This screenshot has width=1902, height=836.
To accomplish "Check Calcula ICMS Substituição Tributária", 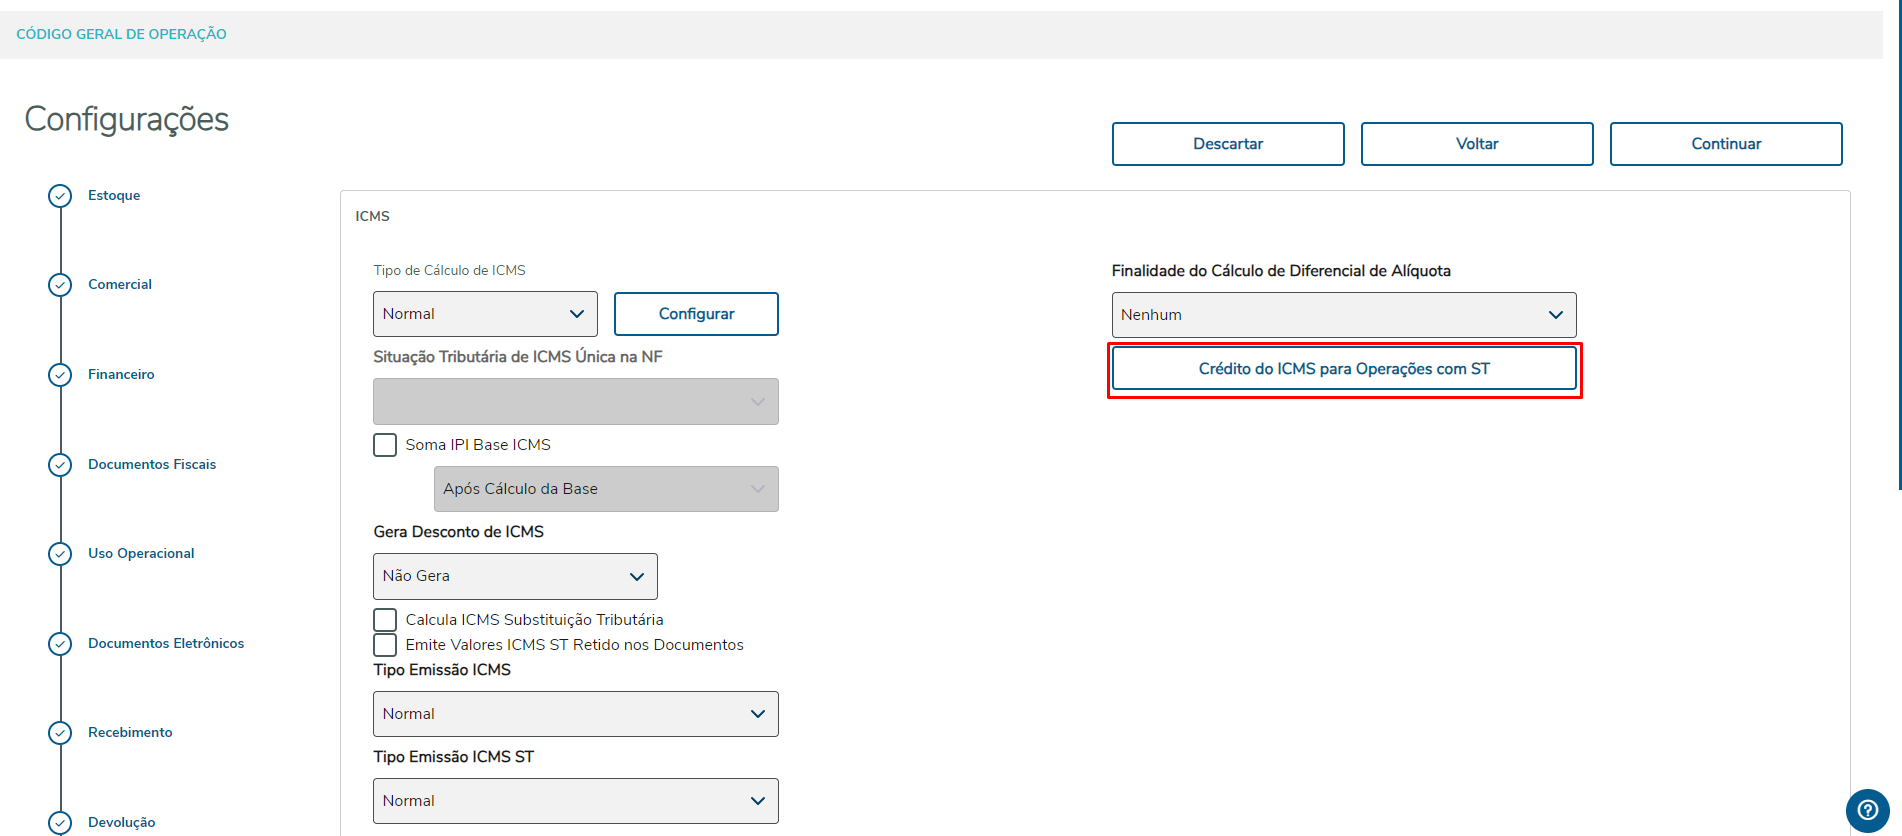I will point(385,620).
